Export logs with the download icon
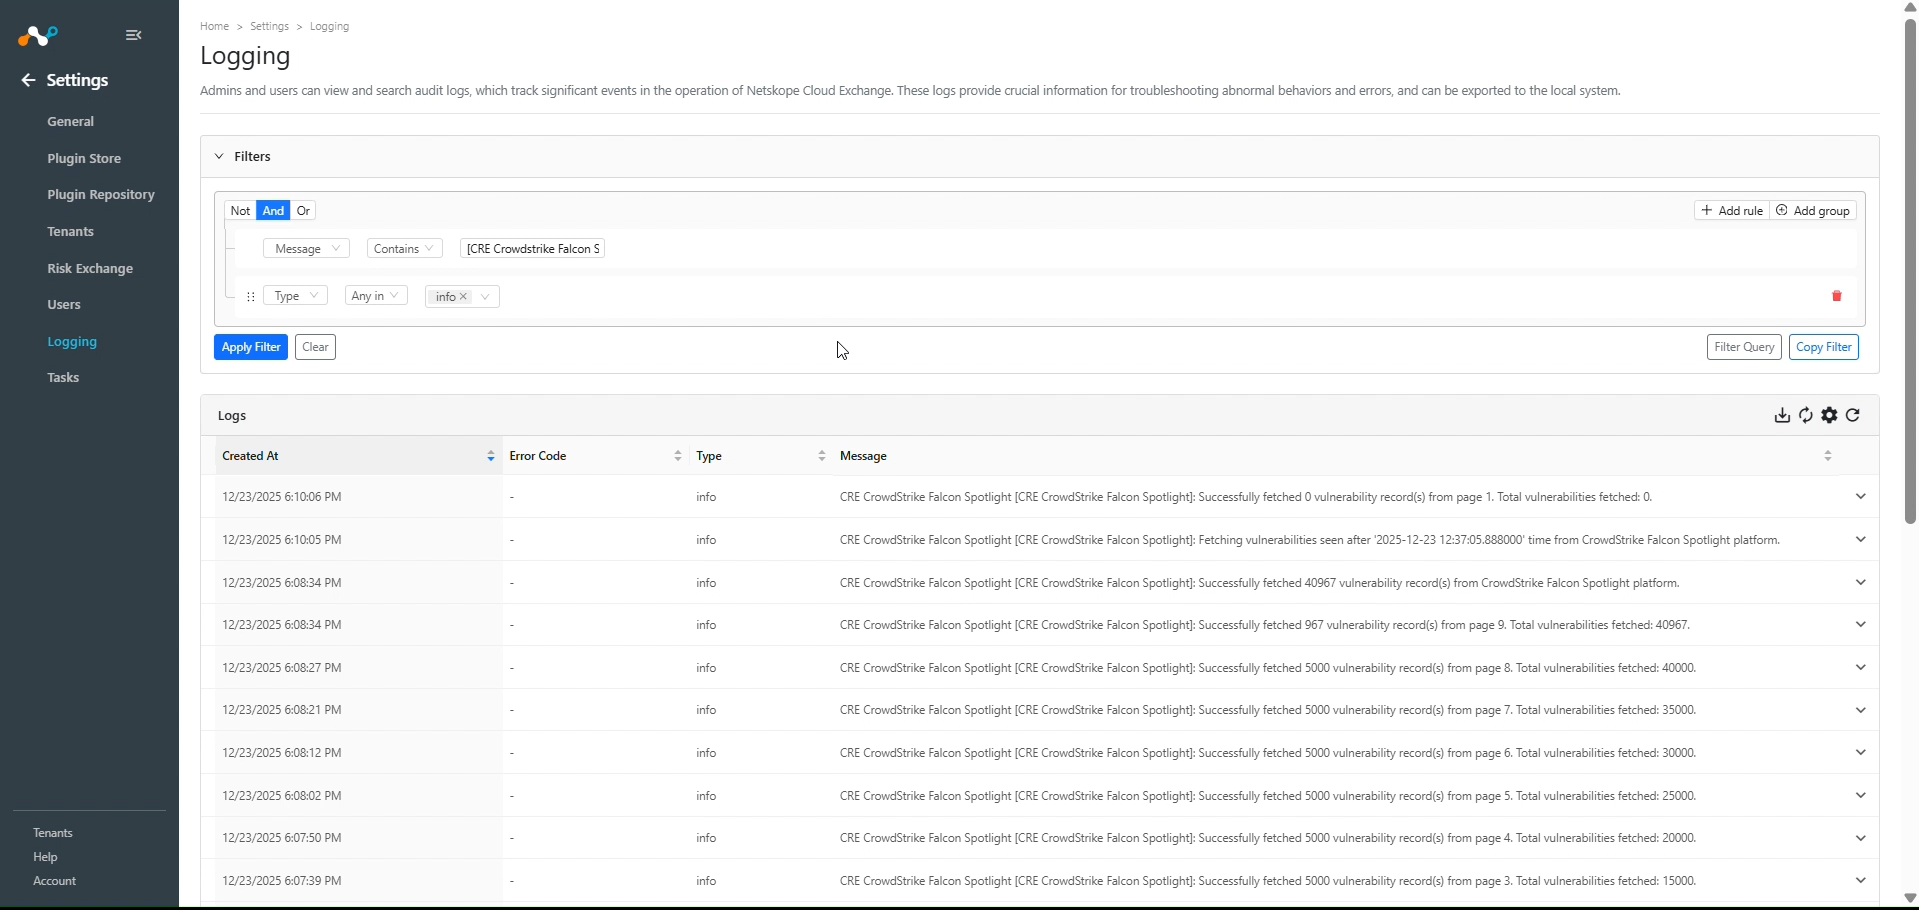Image resolution: width=1919 pixels, height=910 pixels. [x=1782, y=416]
